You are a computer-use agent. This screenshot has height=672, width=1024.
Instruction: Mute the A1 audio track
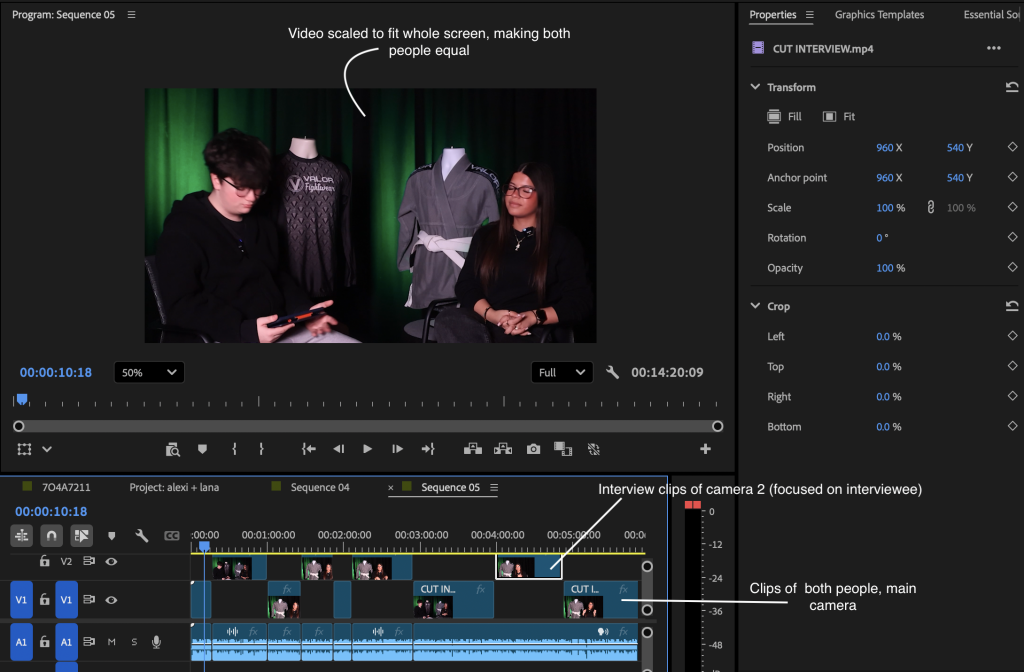112,642
